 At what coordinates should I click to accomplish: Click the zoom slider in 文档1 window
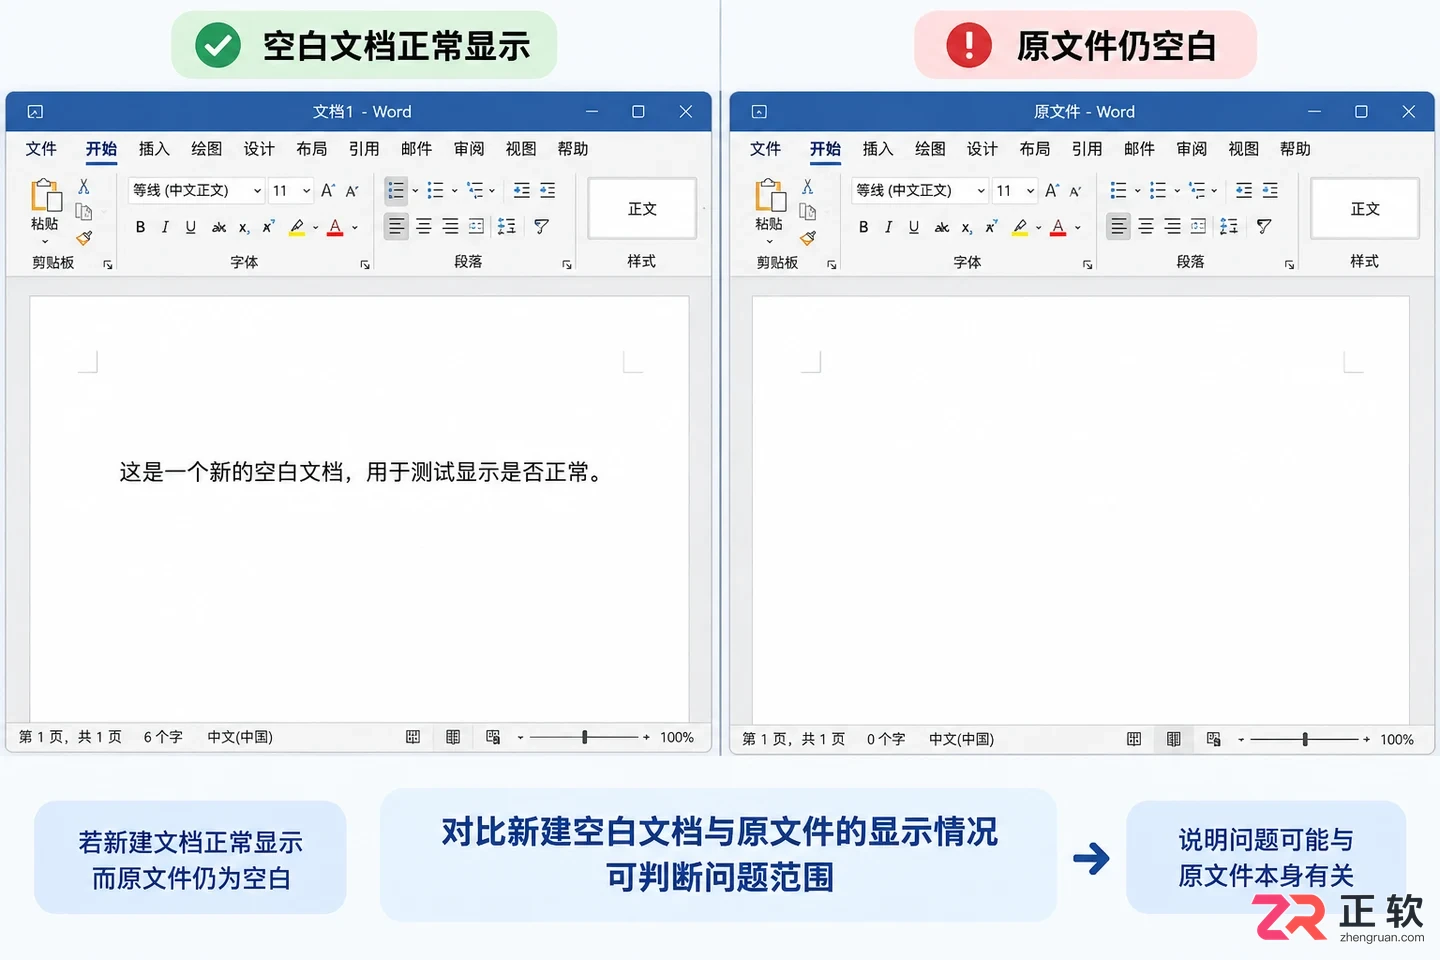(x=585, y=737)
